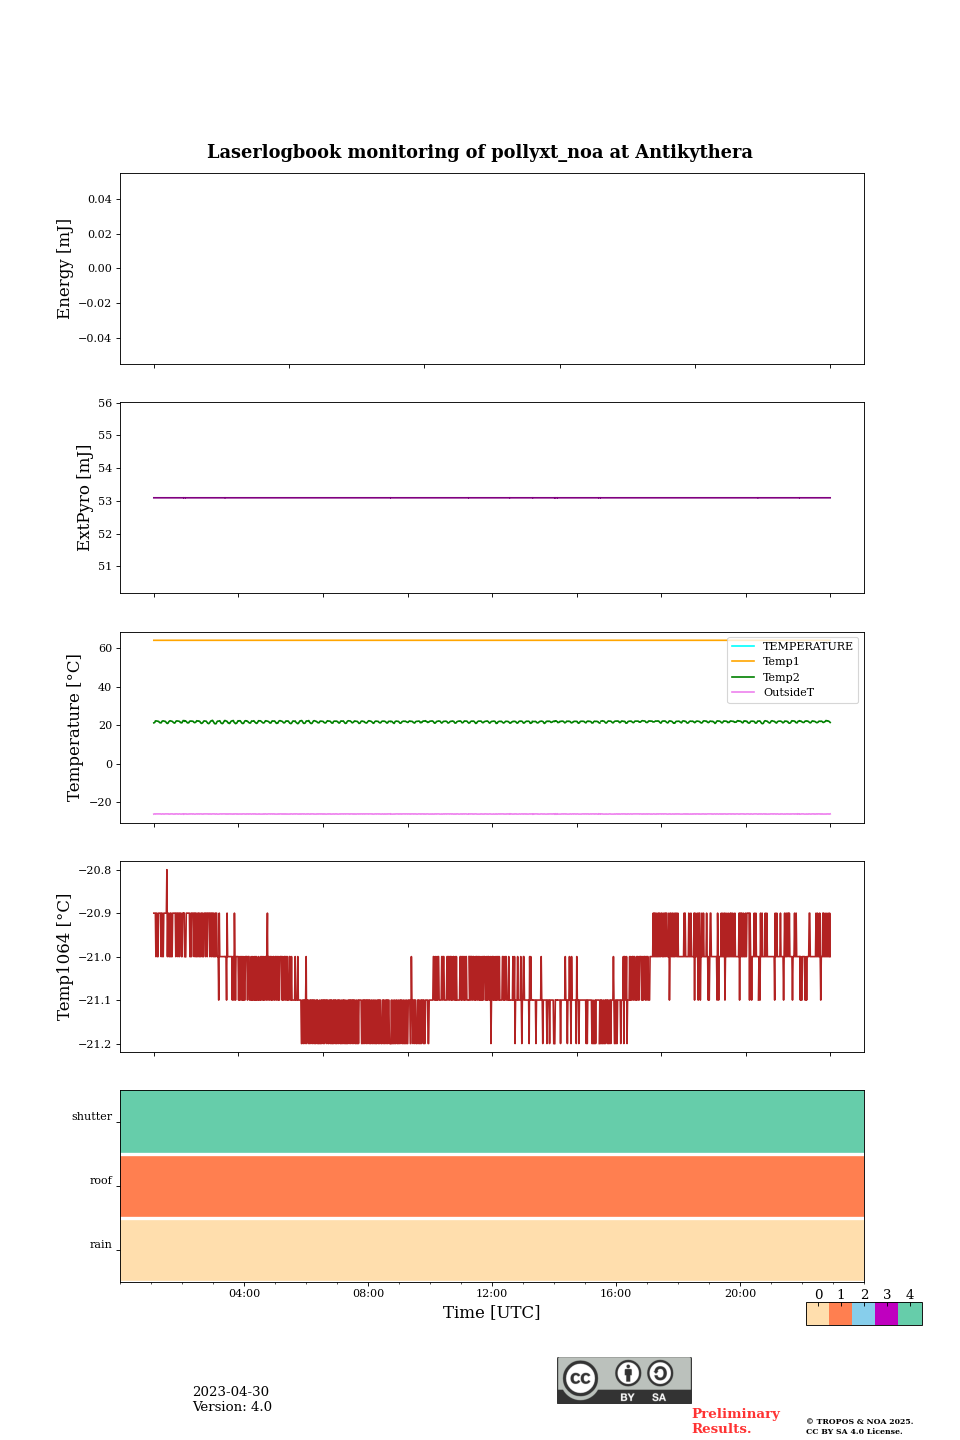
Task: Click the colorbar swatch labeled 0
Action: pos(818,1314)
